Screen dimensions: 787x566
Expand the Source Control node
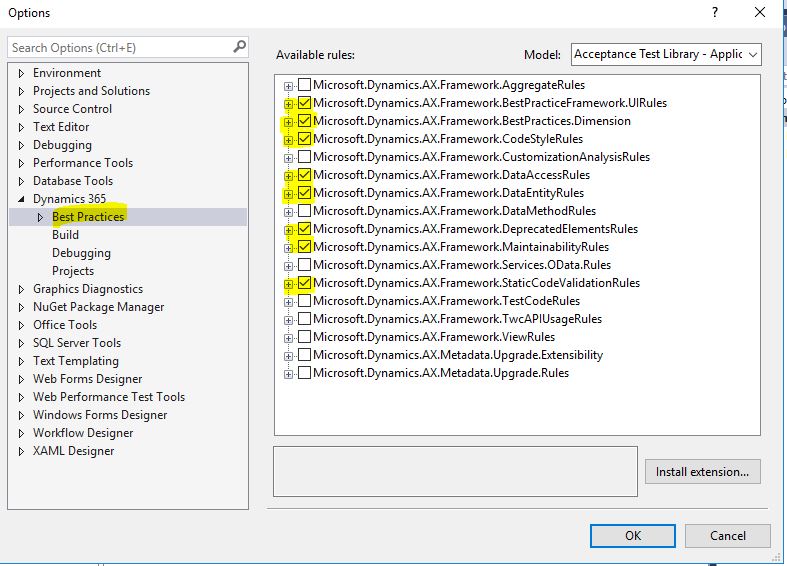point(21,109)
